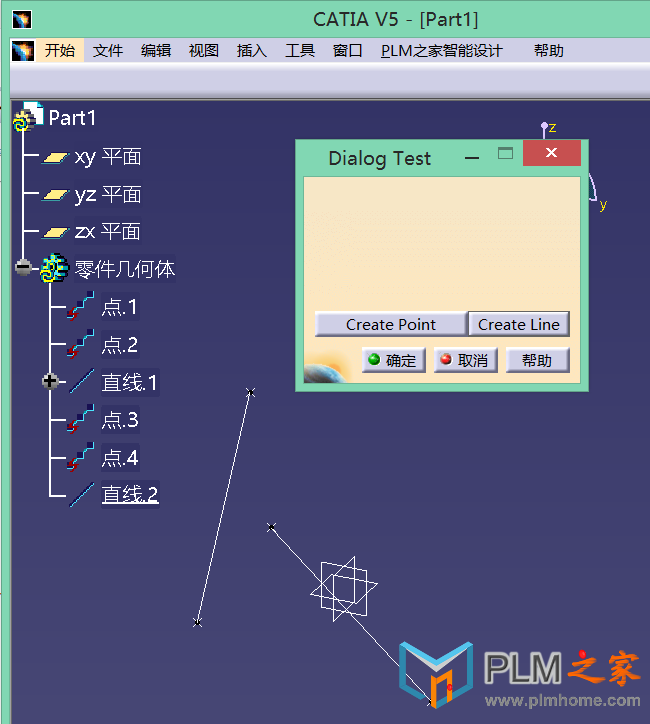Click the Dialog Test title bar
The height and width of the screenshot is (724, 650).
379,158
